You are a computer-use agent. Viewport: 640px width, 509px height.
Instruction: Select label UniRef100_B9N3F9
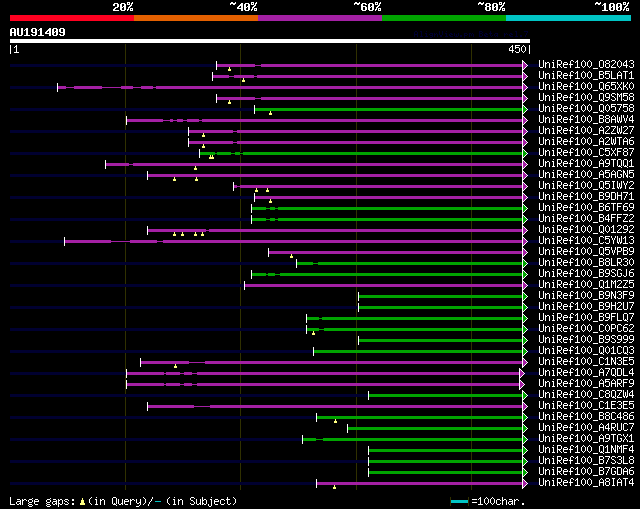coord(586,296)
